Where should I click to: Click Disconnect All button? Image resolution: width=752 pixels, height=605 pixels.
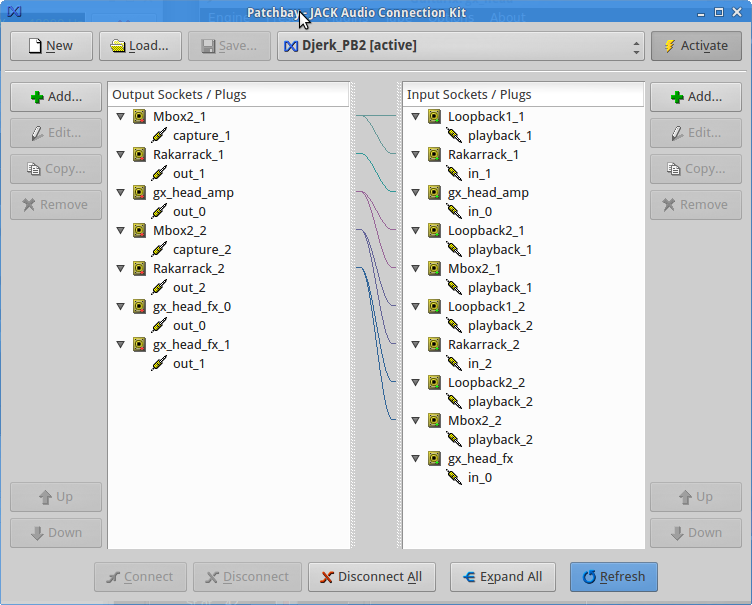[x=372, y=577]
